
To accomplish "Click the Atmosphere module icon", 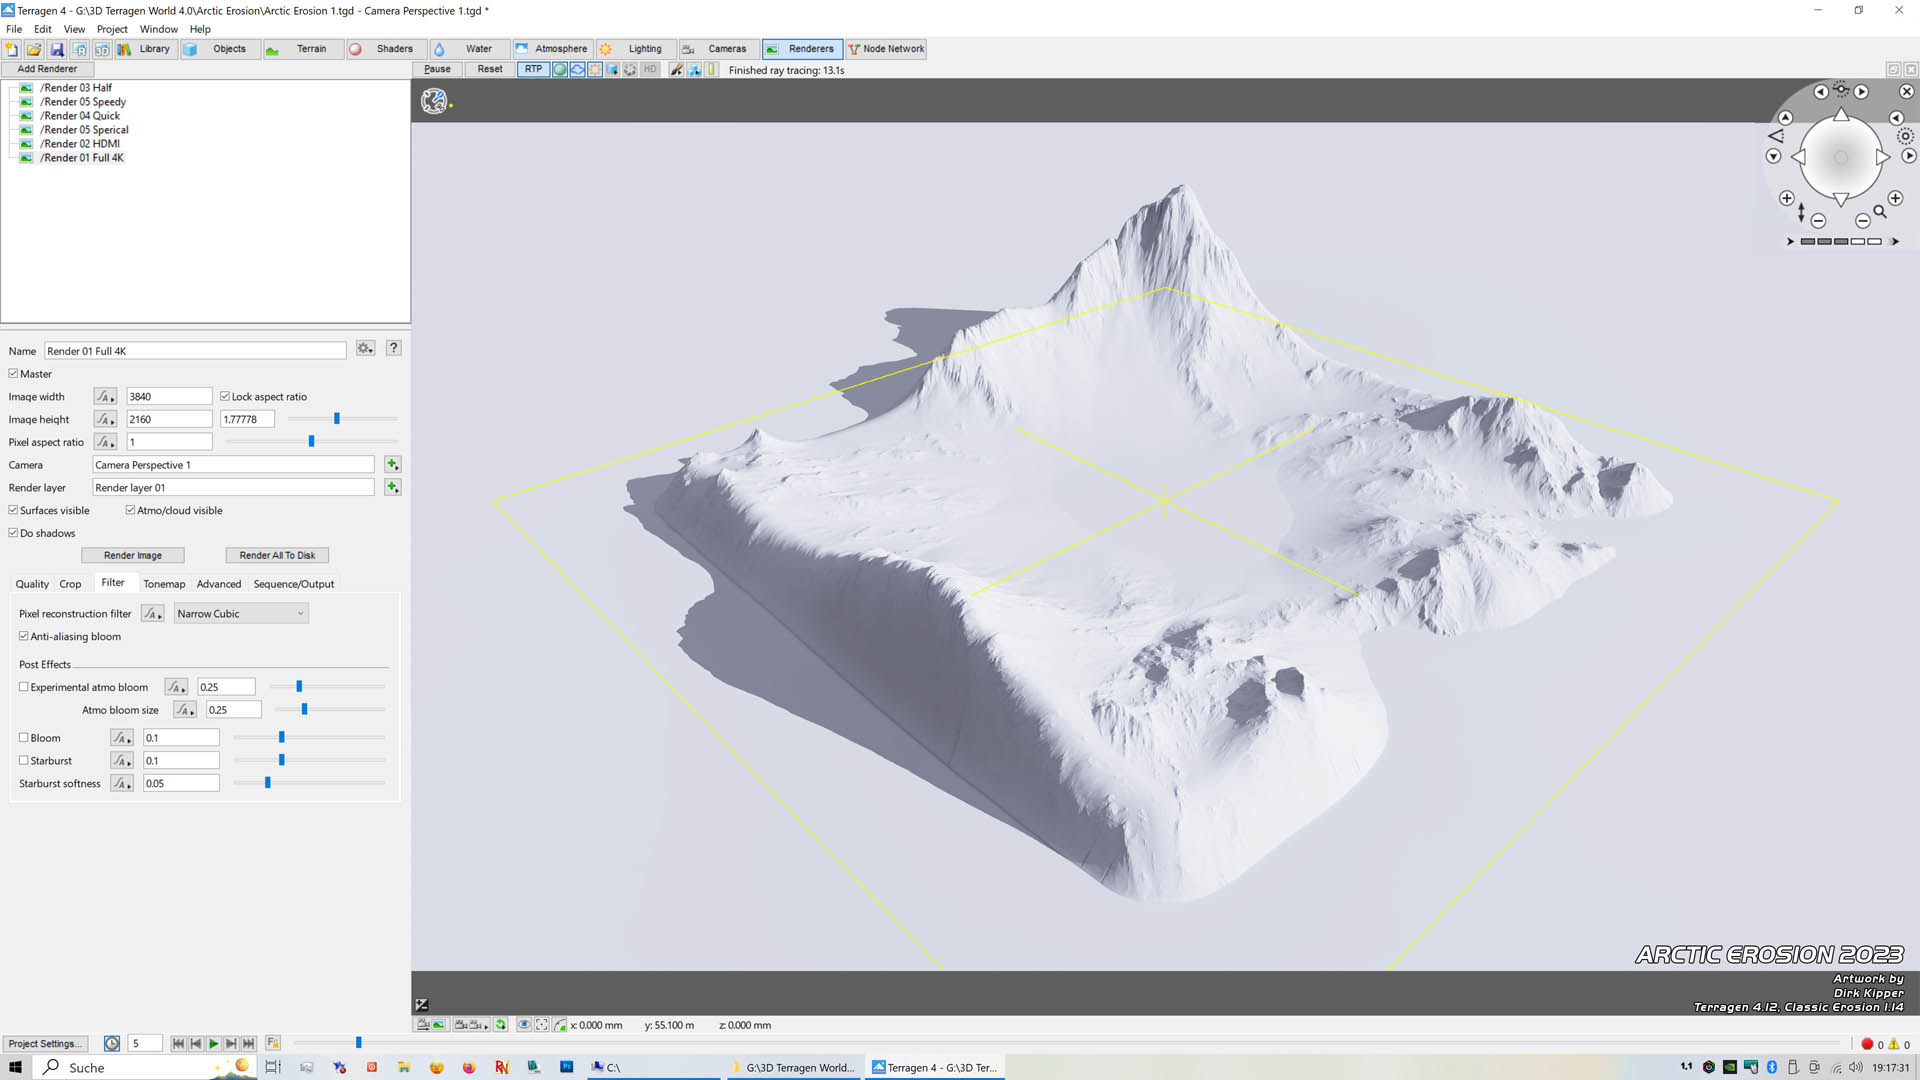I will [520, 49].
